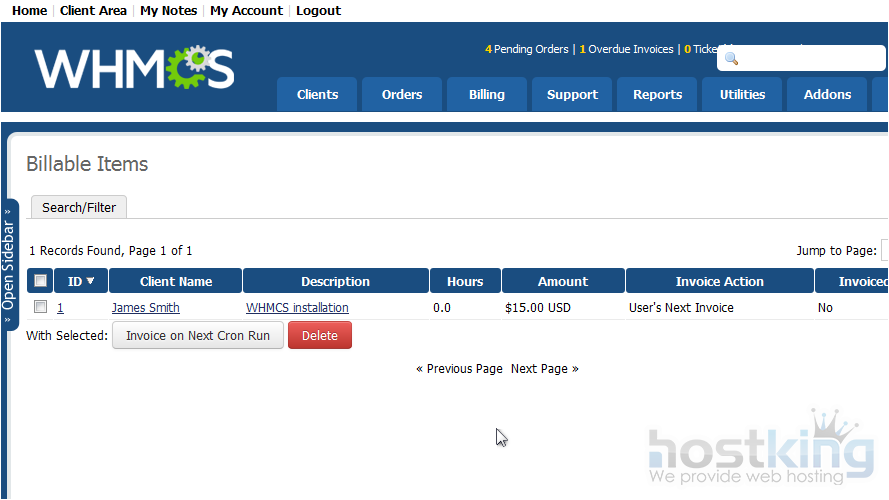Open the Addons menu

827,95
